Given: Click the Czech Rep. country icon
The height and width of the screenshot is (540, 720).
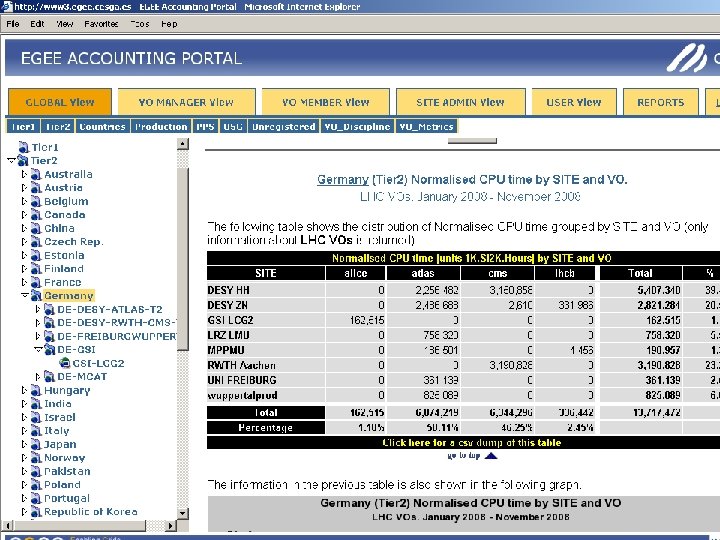Looking at the screenshot, I should pyautogui.click(x=36, y=242).
